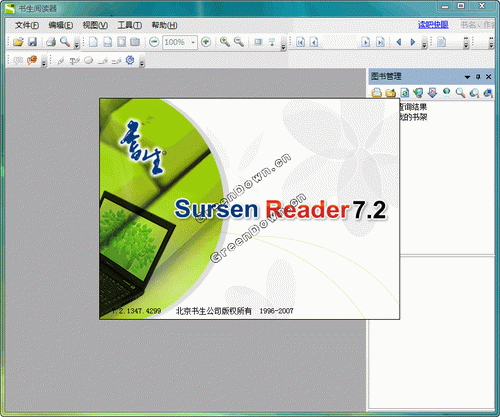Screen dimensions: 500x417
Task: Expand the drawing toolbar overflow options
Action: [x=142, y=62]
